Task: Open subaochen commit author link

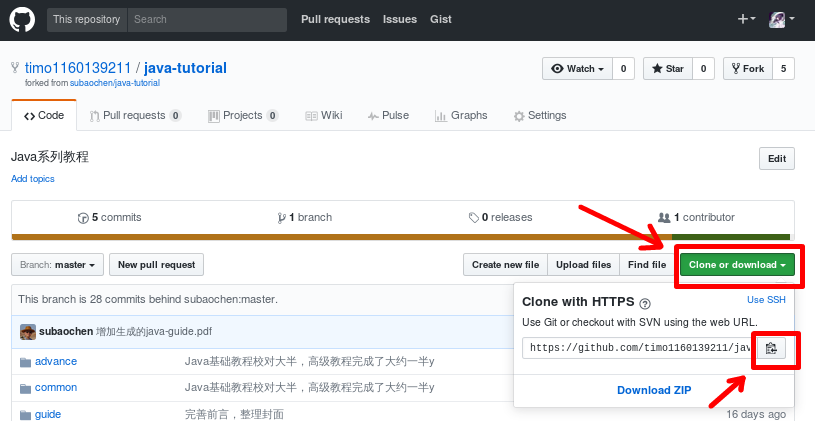Action: [66, 332]
